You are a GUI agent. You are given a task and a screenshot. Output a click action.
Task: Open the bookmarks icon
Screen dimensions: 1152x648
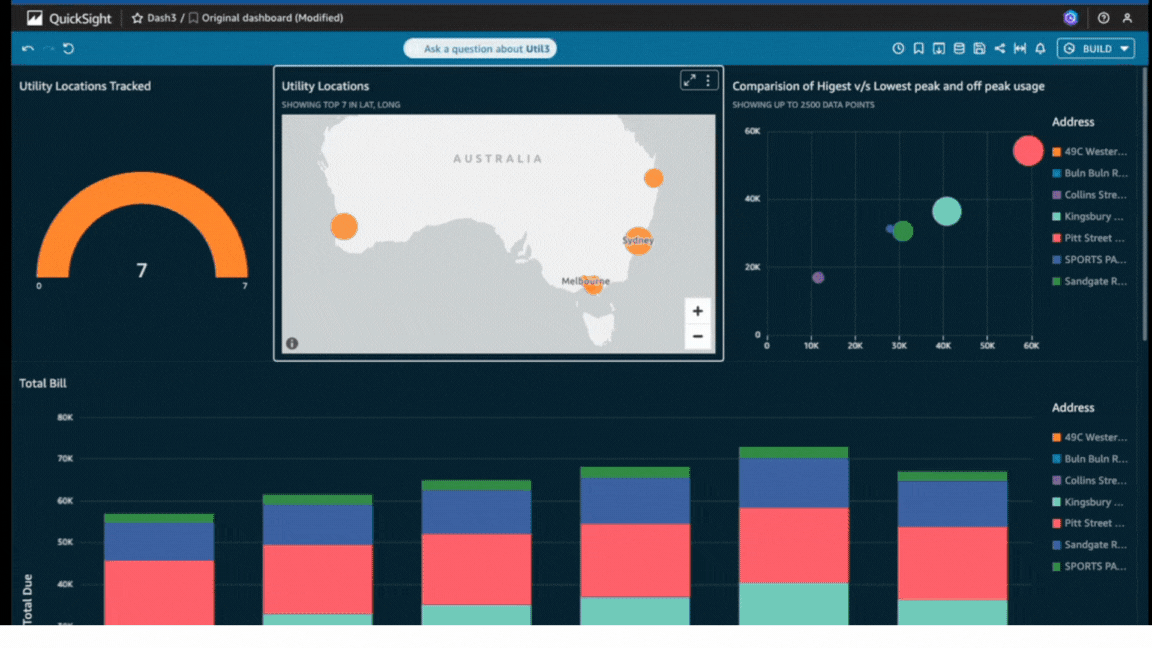(x=918, y=48)
